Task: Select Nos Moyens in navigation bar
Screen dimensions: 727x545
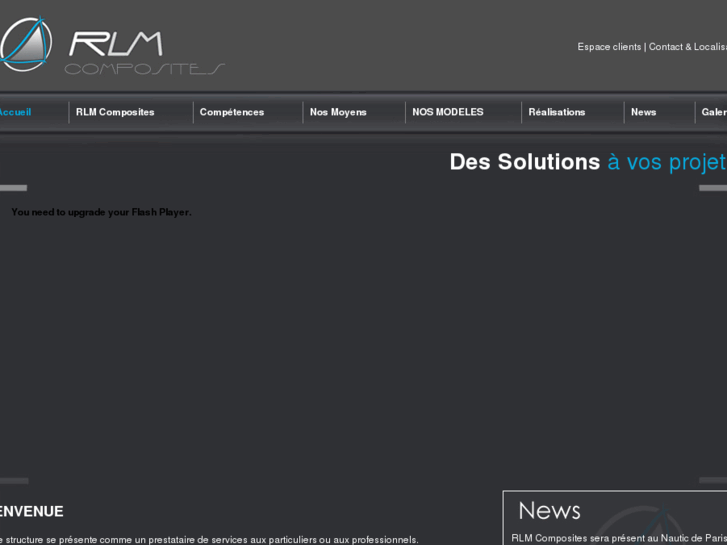Action: tap(338, 112)
